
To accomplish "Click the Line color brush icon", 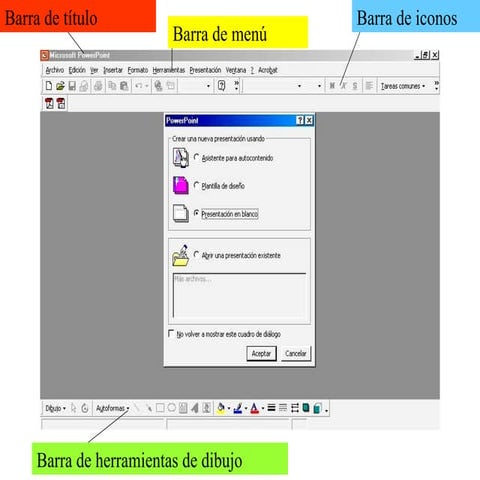I will [x=238, y=408].
